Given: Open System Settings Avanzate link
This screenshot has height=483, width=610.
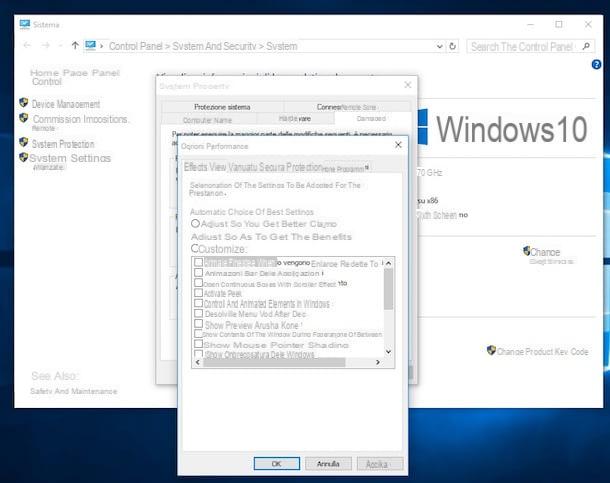Looking at the screenshot, I should pos(70,161).
